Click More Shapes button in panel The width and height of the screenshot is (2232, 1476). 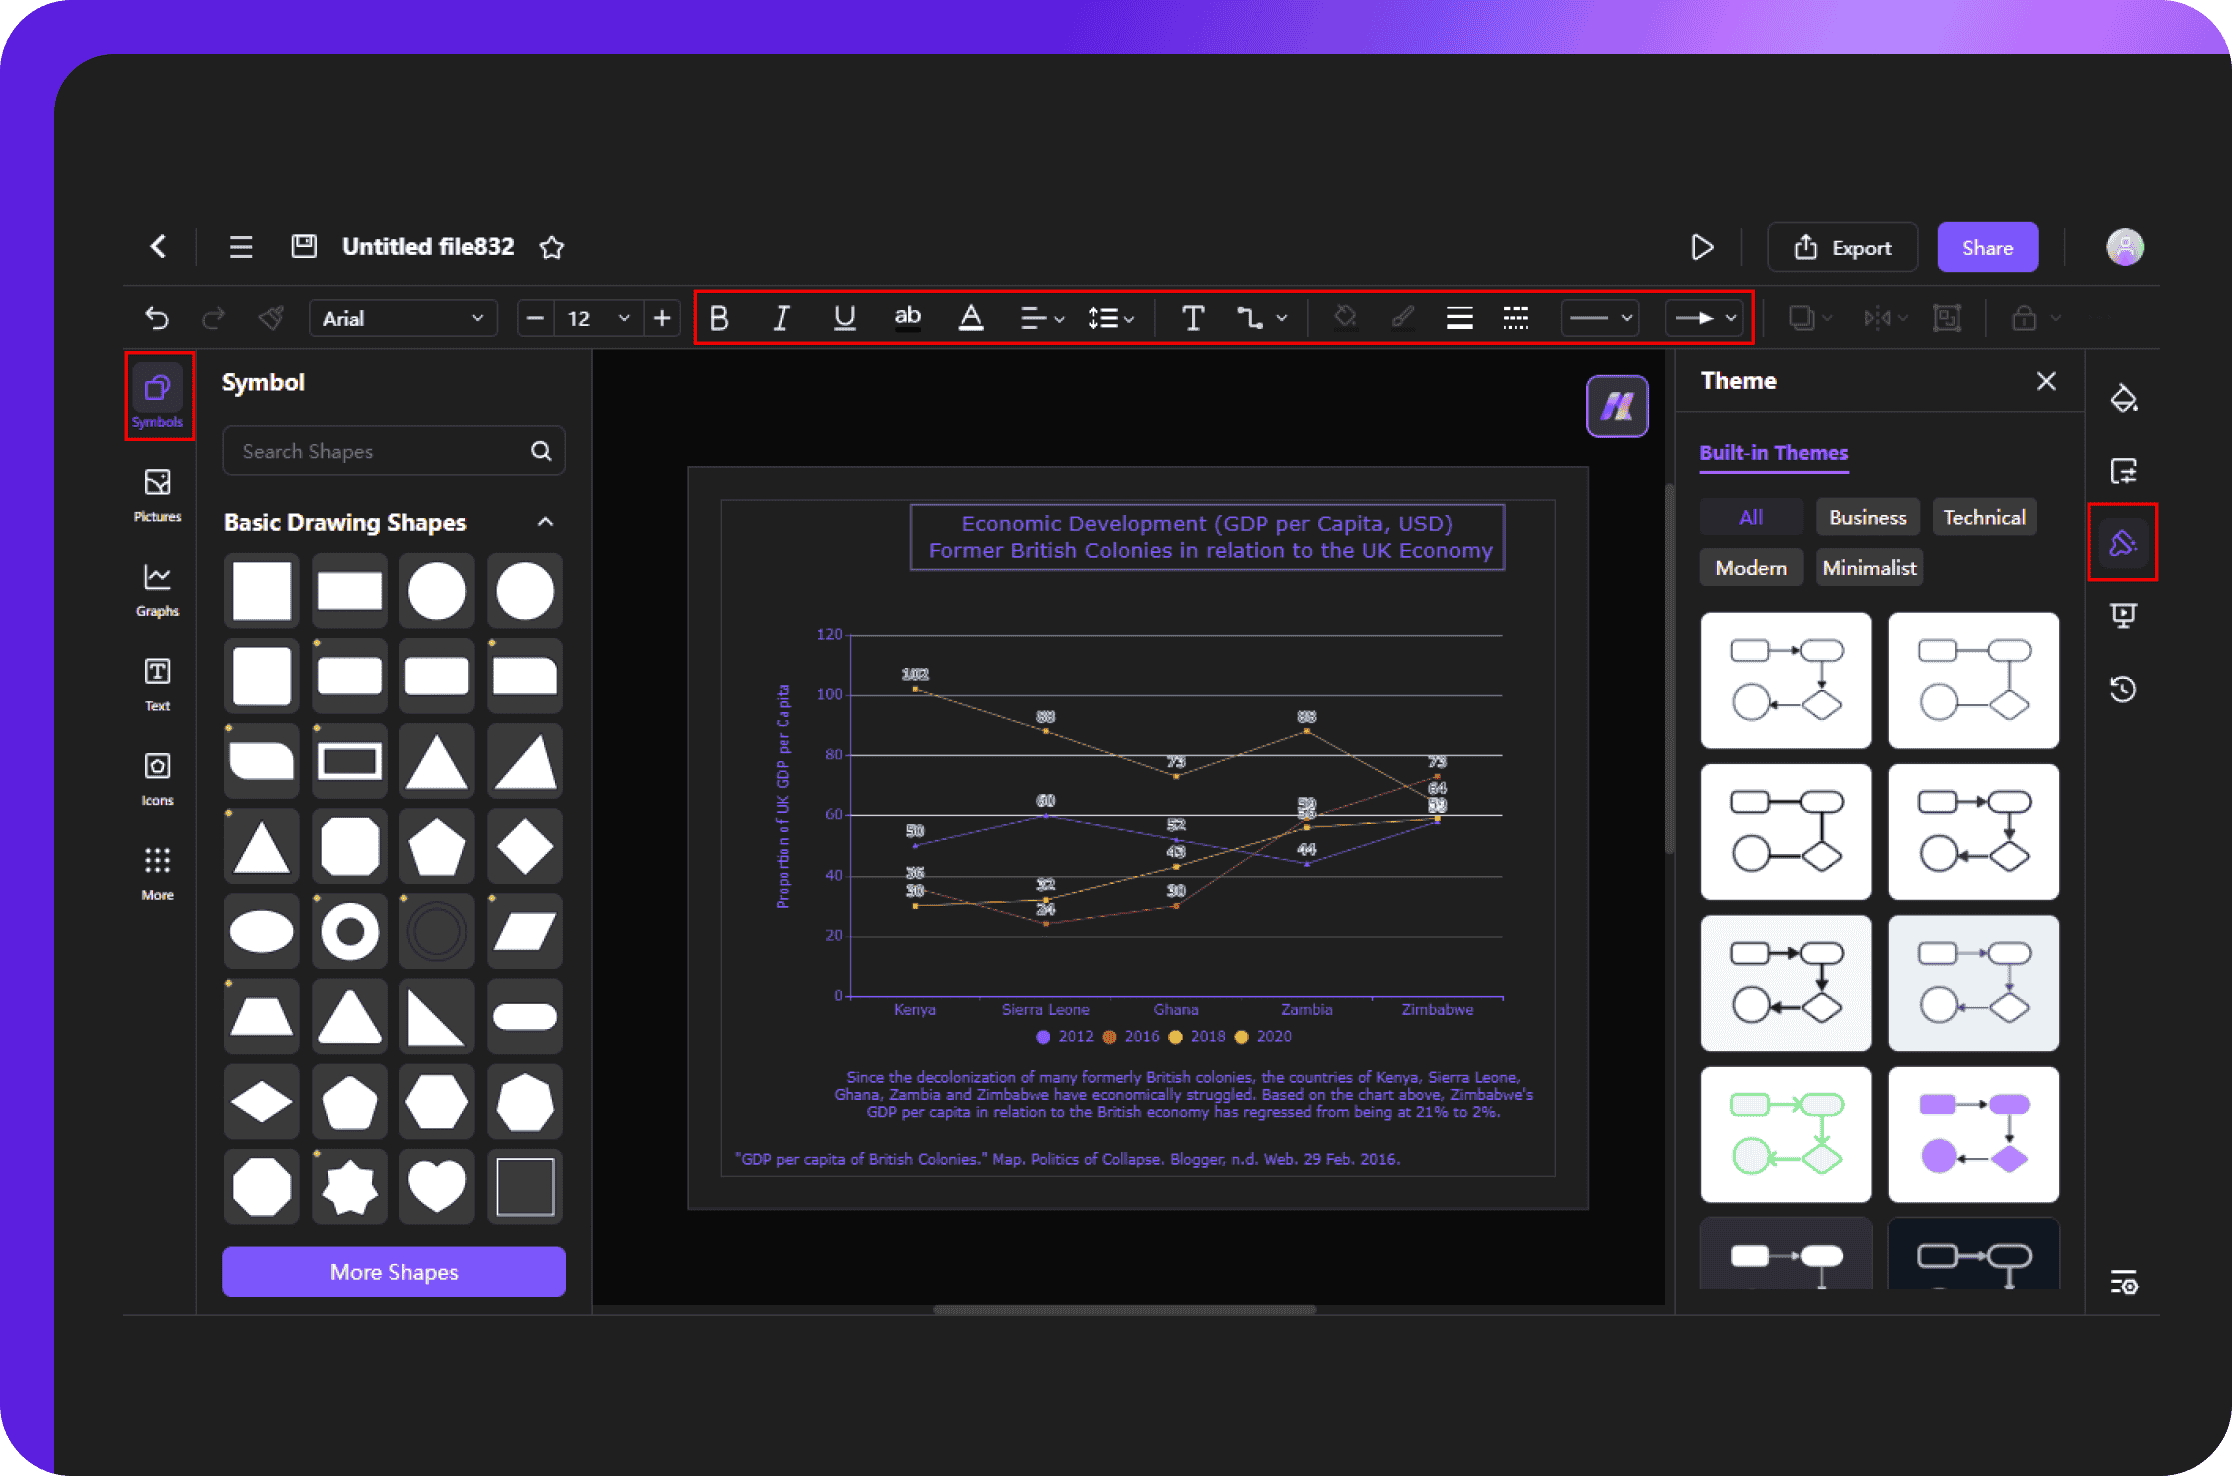click(395, 1270)
